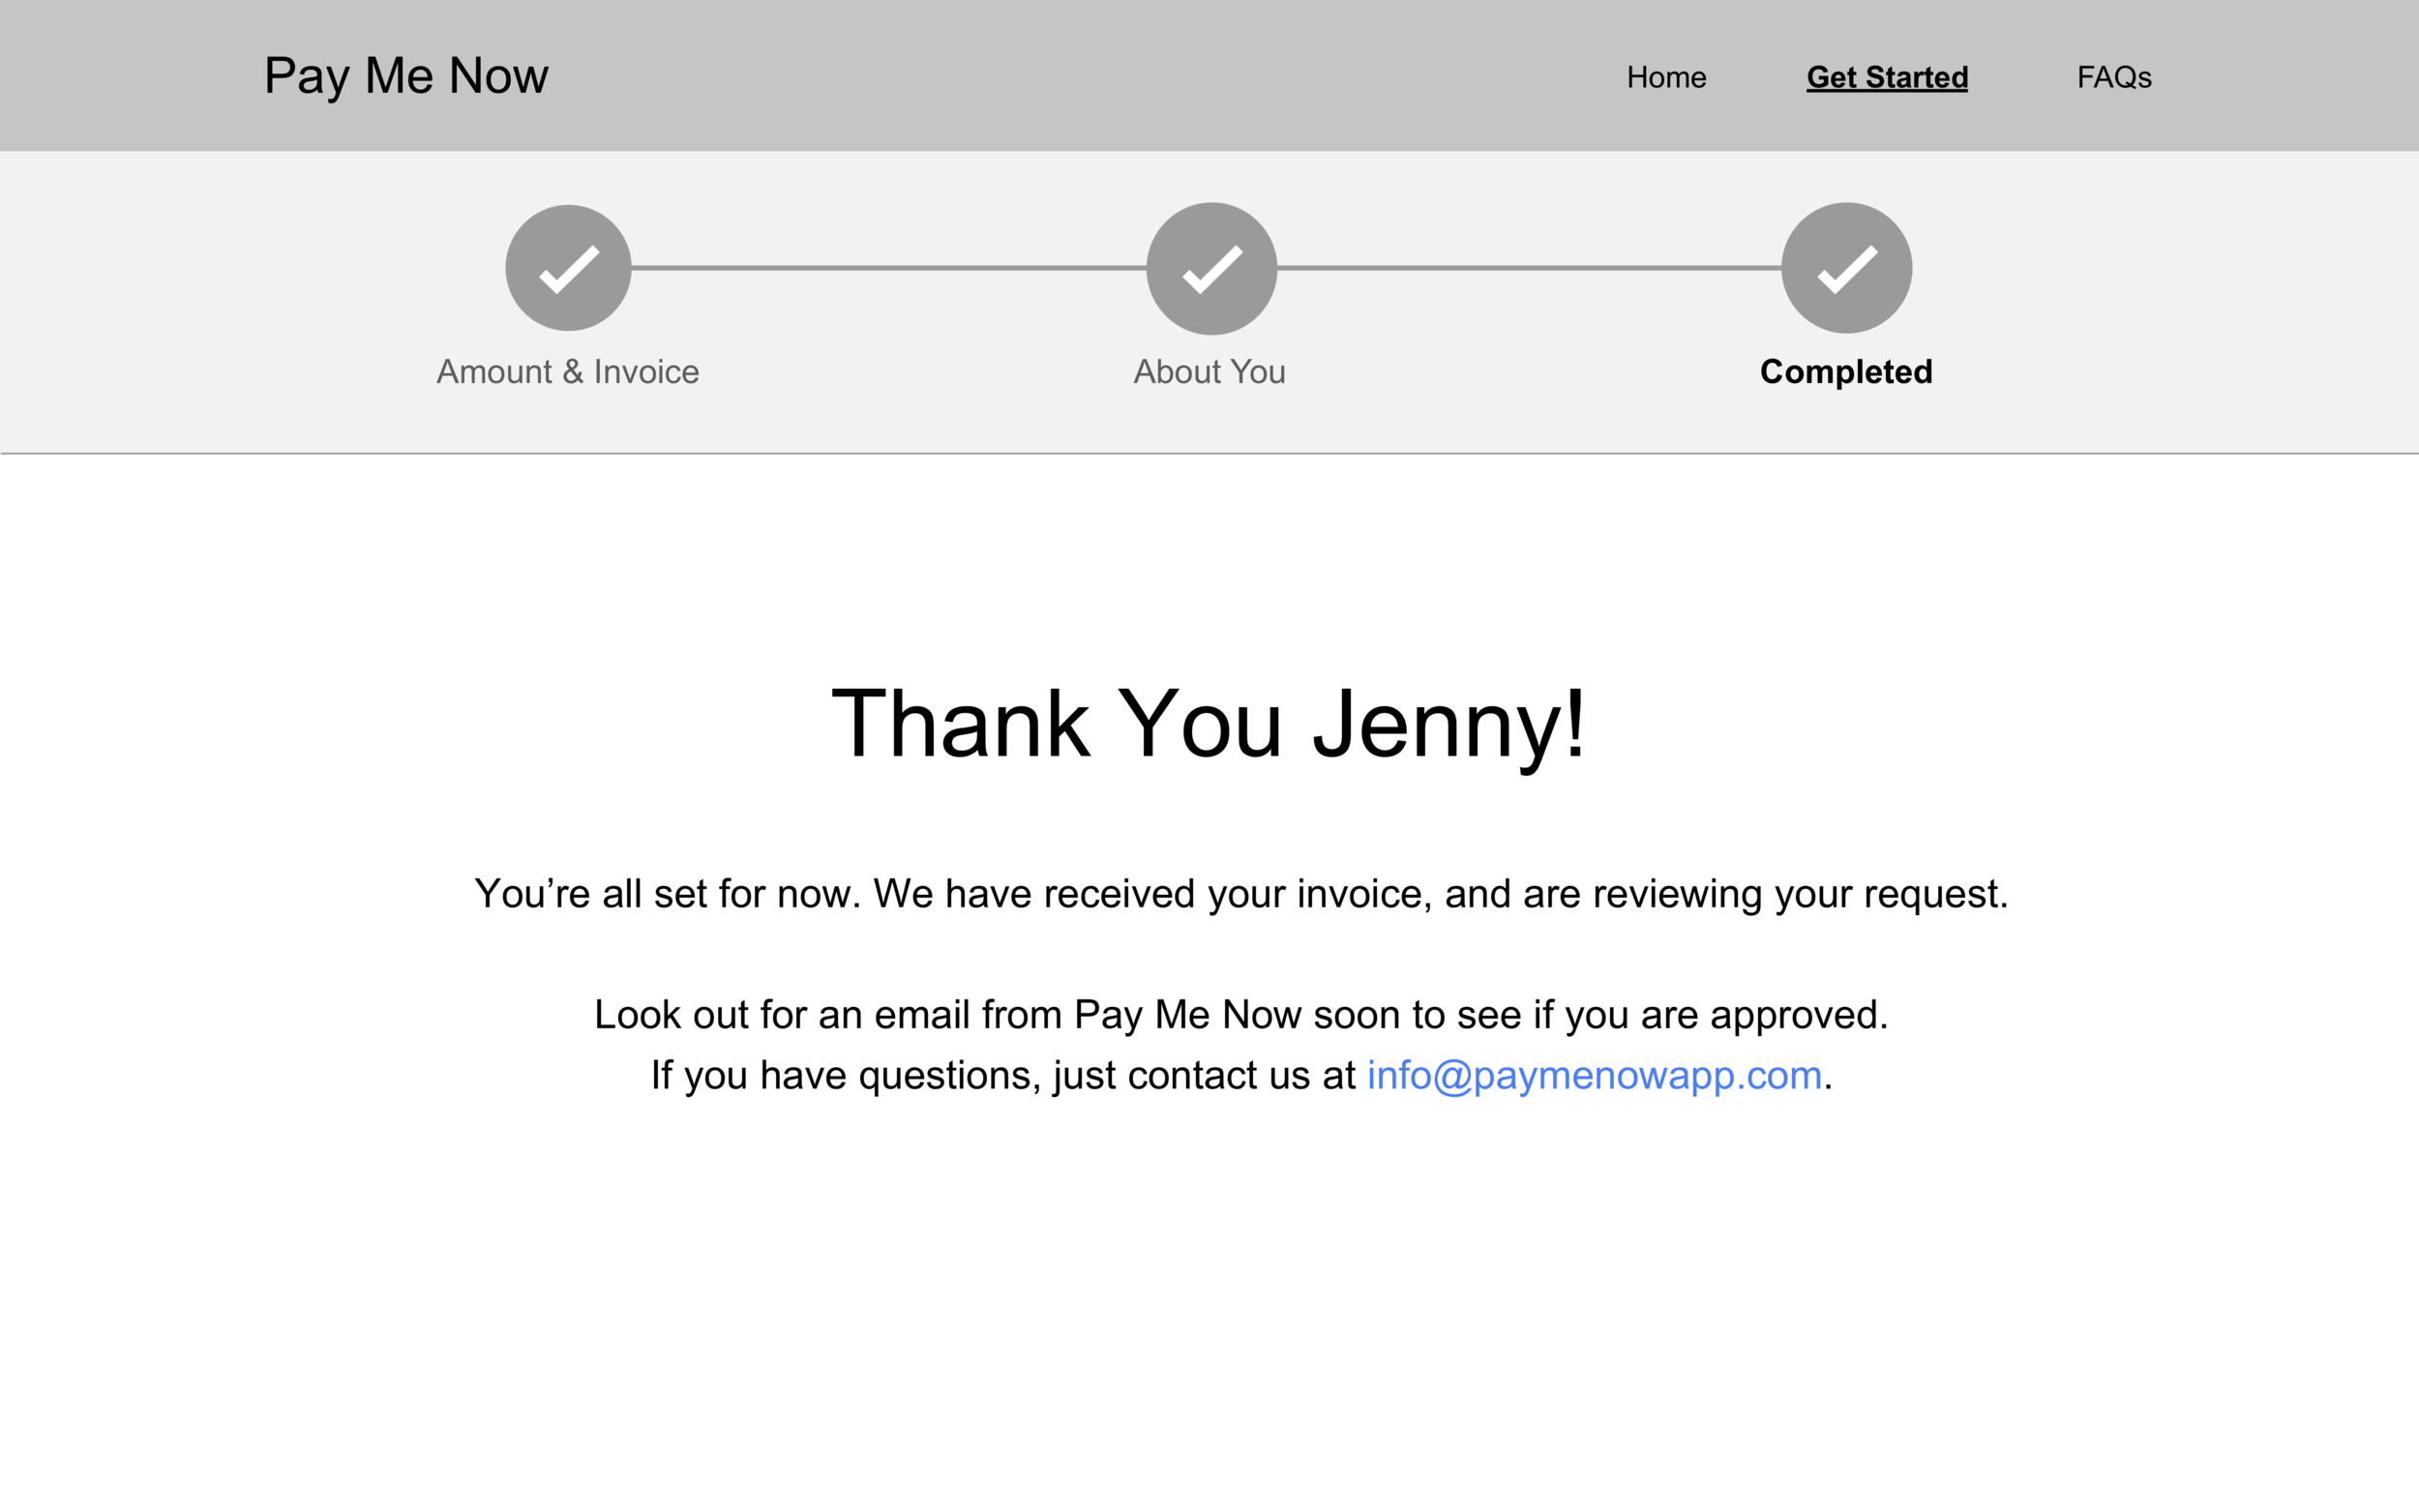This screenshot has height=1512, width=2419.
Task: Click the Pay Me Now logo text
Action: [405, 76]
